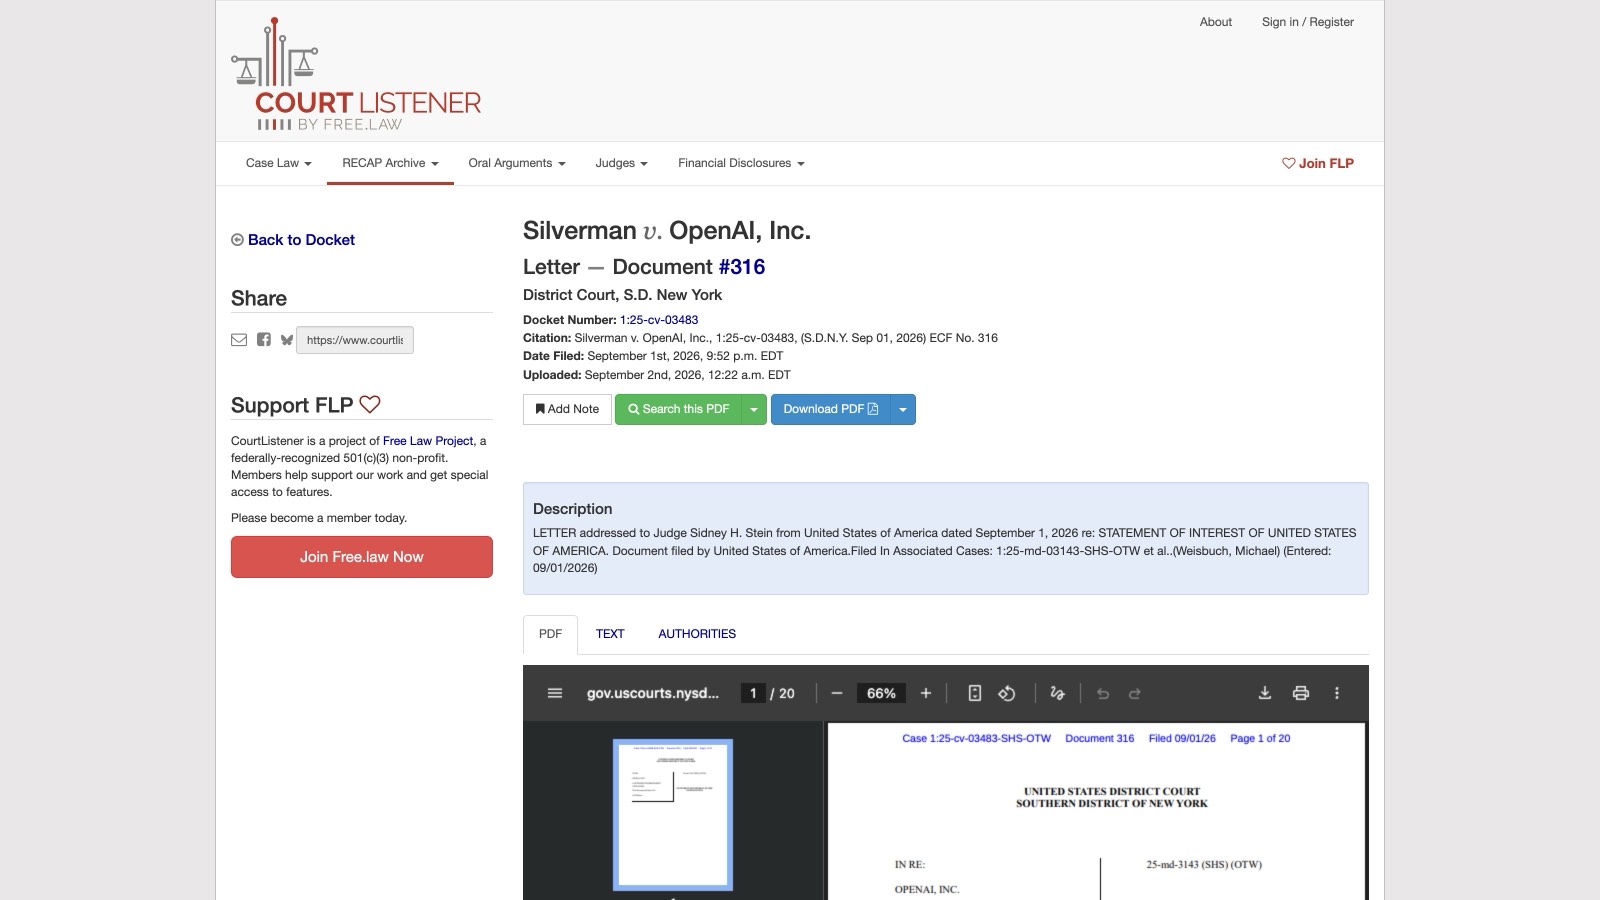Click the Description heading
This screenshot has width=1600, height=900.
[572, 509]
